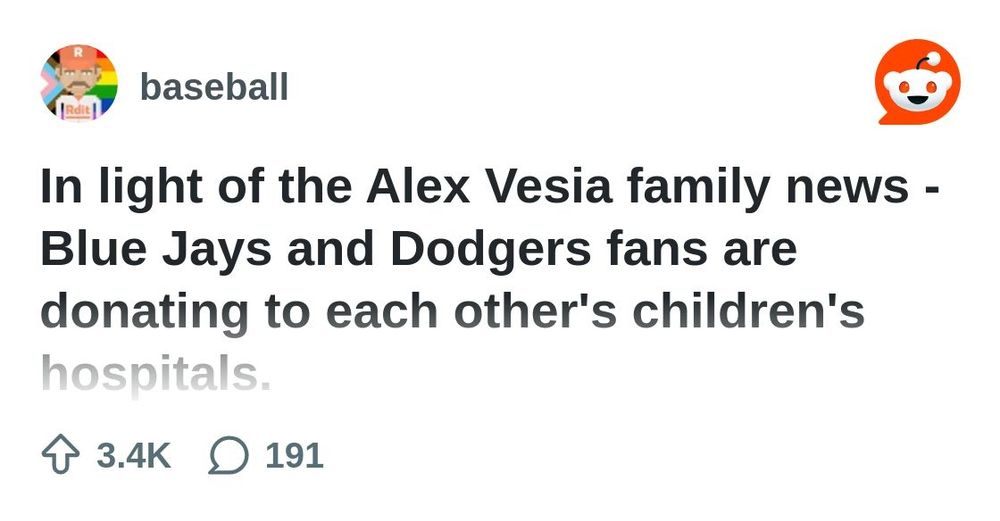Click the word "donating" in the title
This screenshot has width=1000, height=521.
pyautogui.click(x=143, y=312)
